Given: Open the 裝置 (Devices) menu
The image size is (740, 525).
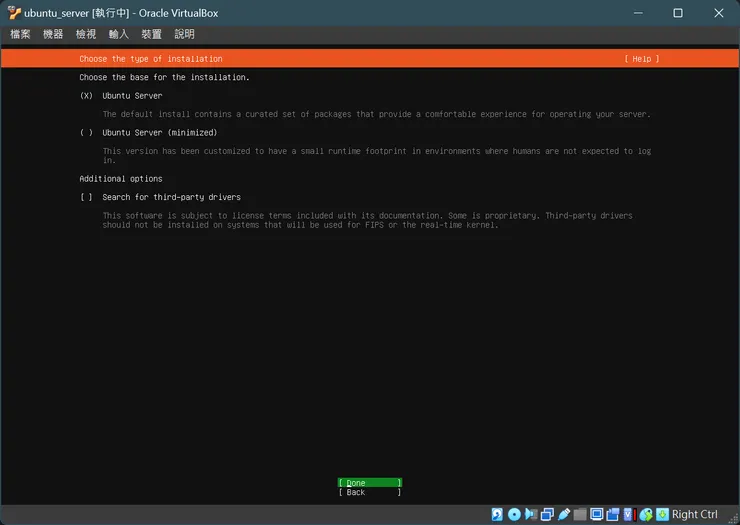Looking at the screenshot, I should pos(151,34).
